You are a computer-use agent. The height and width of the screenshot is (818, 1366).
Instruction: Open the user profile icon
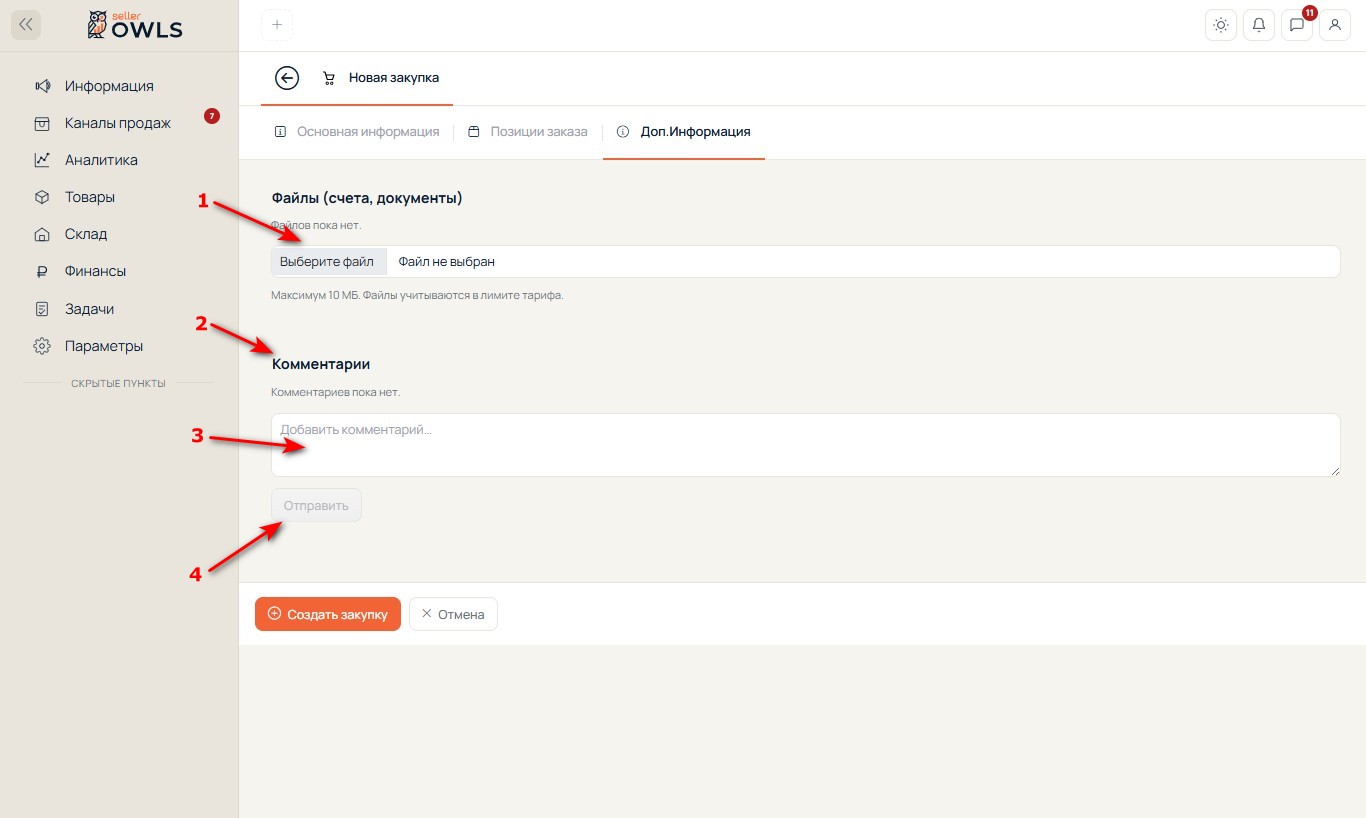[1335, 25]
